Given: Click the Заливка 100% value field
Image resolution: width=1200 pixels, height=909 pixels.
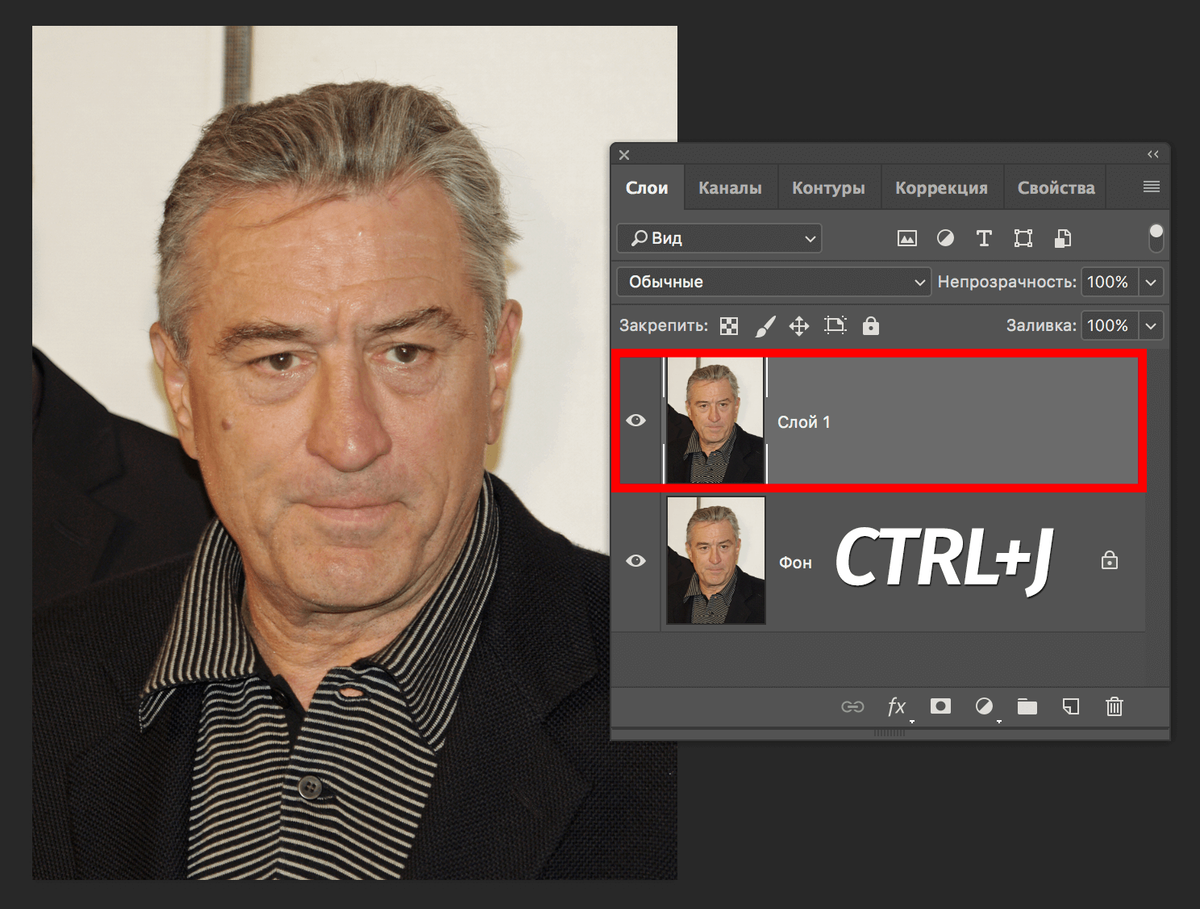Looking at the screenshot, I should click(1109, 326).
